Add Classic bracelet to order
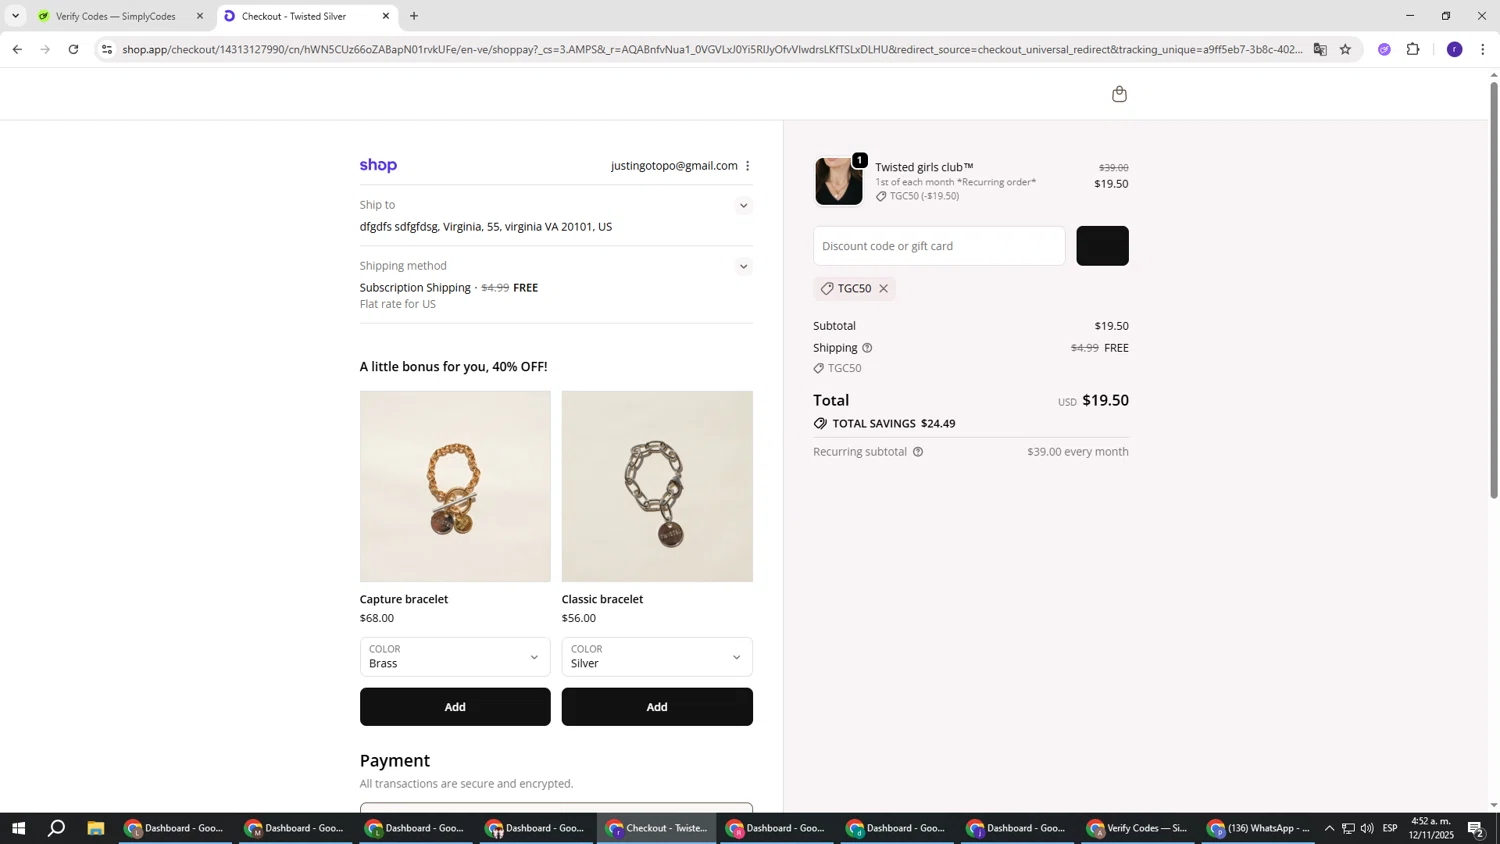This screenshot has width=1500, height=844. pos(657,707)
